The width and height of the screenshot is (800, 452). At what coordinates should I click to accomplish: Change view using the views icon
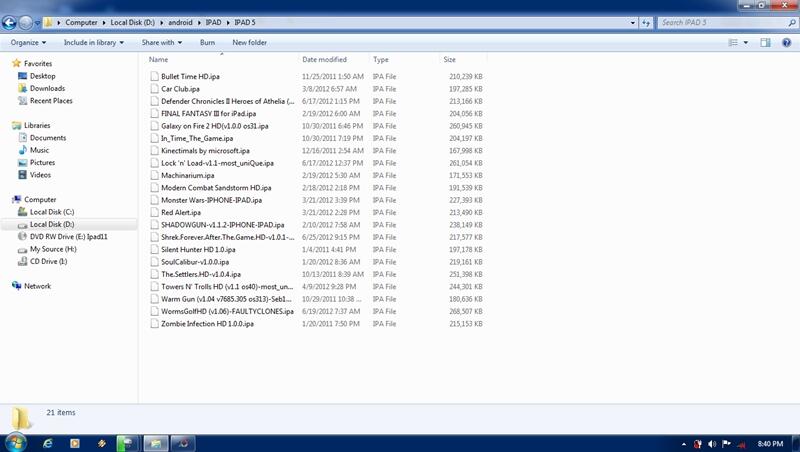733,42
